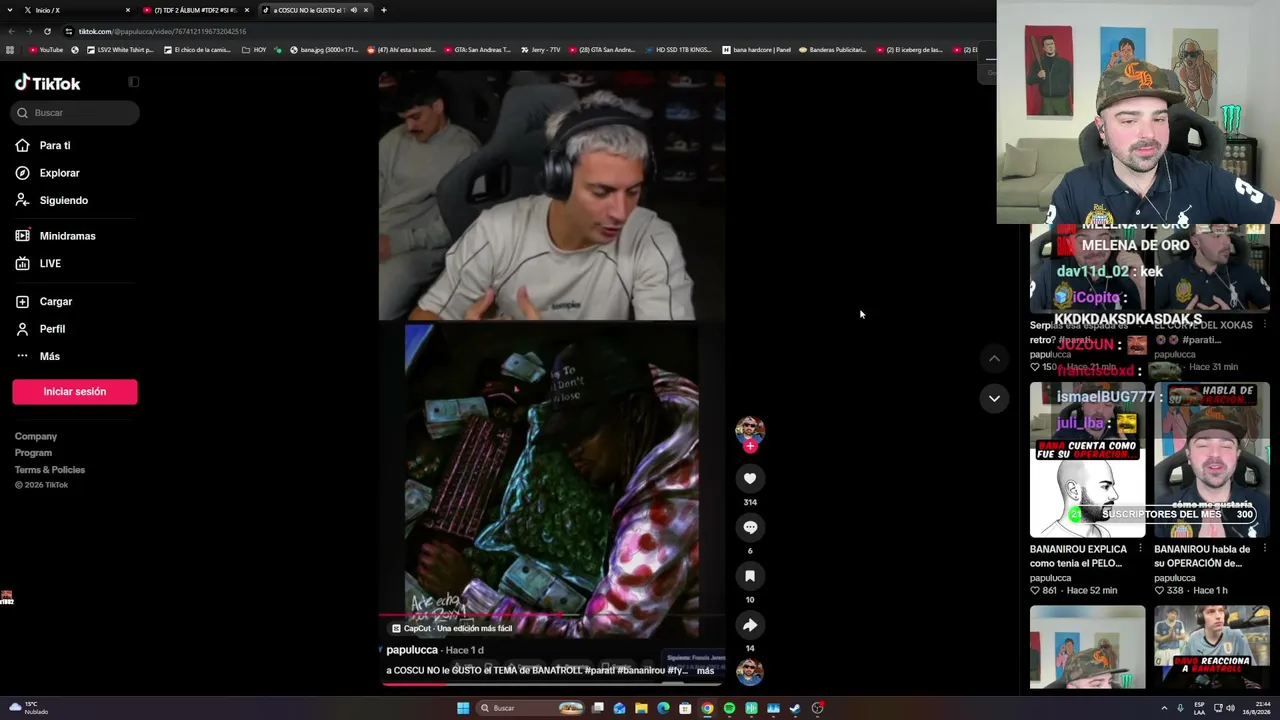Save video with the bookmark icon
Screen dimensions: 1280x720
point(750,576)
